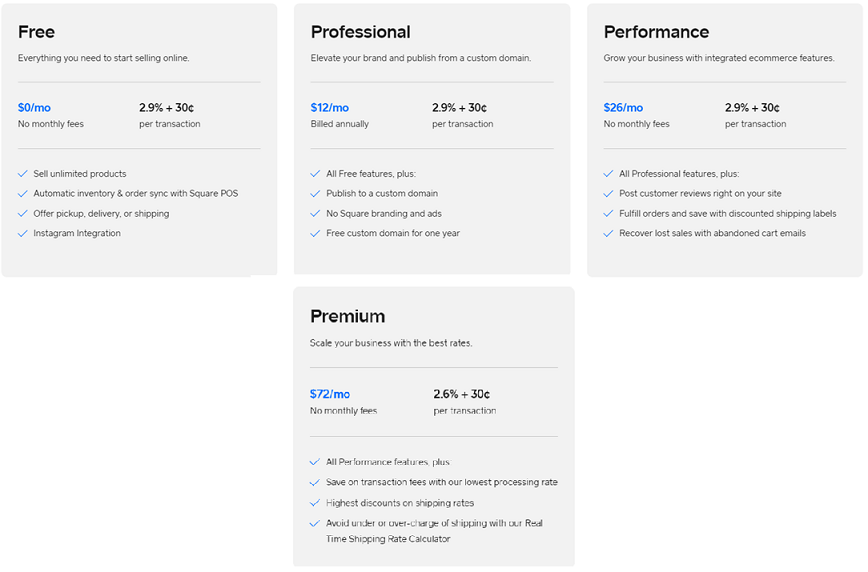868x572 pixels.
Task: Click checkmark beside Sell unlimited products
Action: [23, 174]
